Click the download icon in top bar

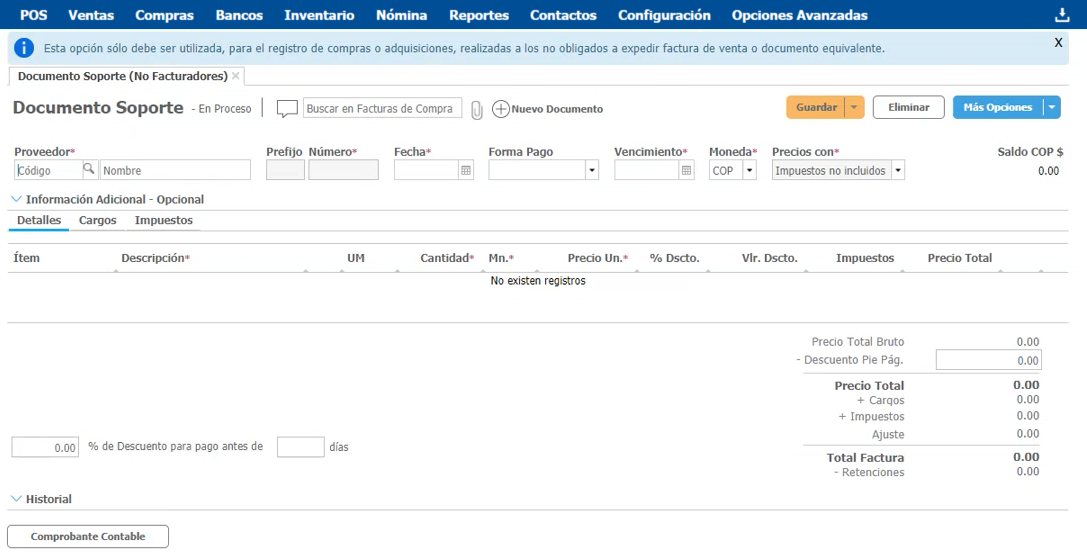pyautogui.click(x=1062, y=15)
